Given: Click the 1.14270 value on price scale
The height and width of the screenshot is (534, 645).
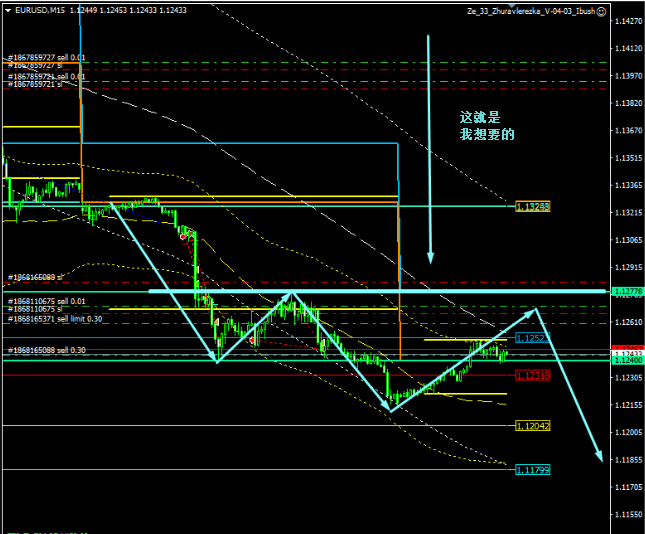Looking at the screenshot, I should 626,21.
